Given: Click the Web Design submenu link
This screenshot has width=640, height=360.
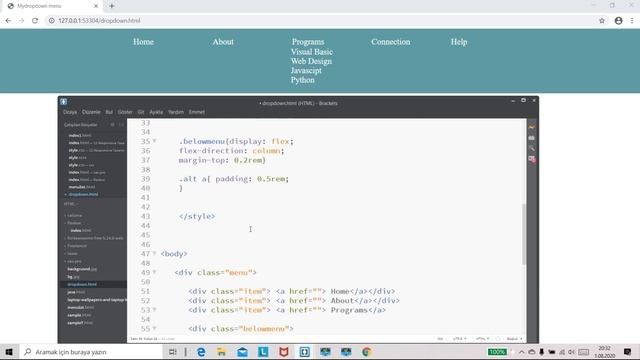Looking at the screenshot, I should point(311,61).
